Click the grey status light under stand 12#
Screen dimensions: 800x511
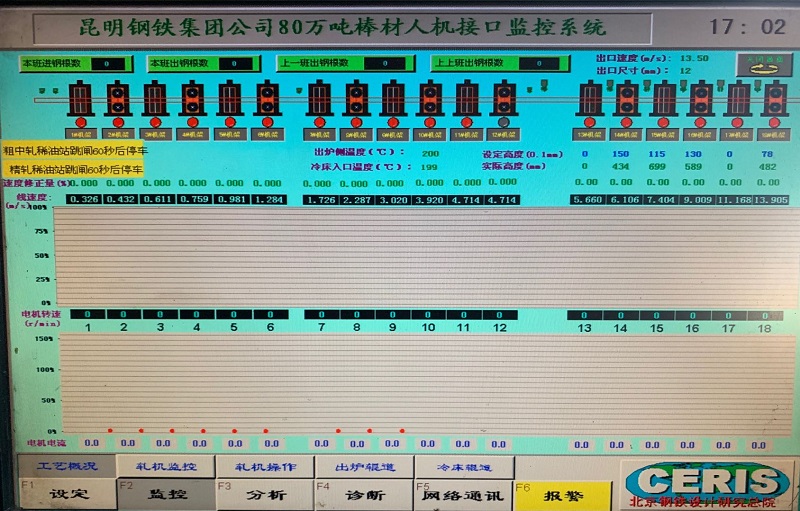504,122
